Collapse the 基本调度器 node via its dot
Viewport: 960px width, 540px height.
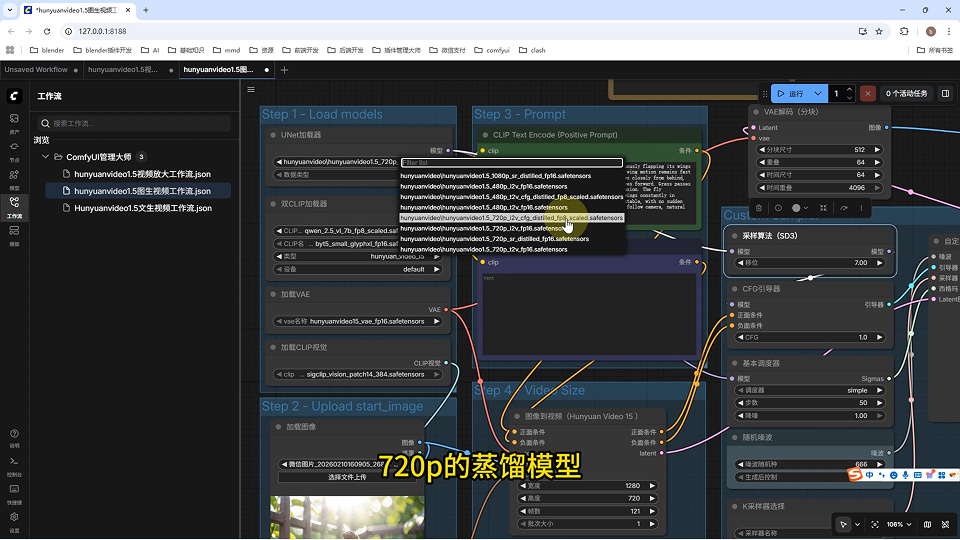point(735,363)
